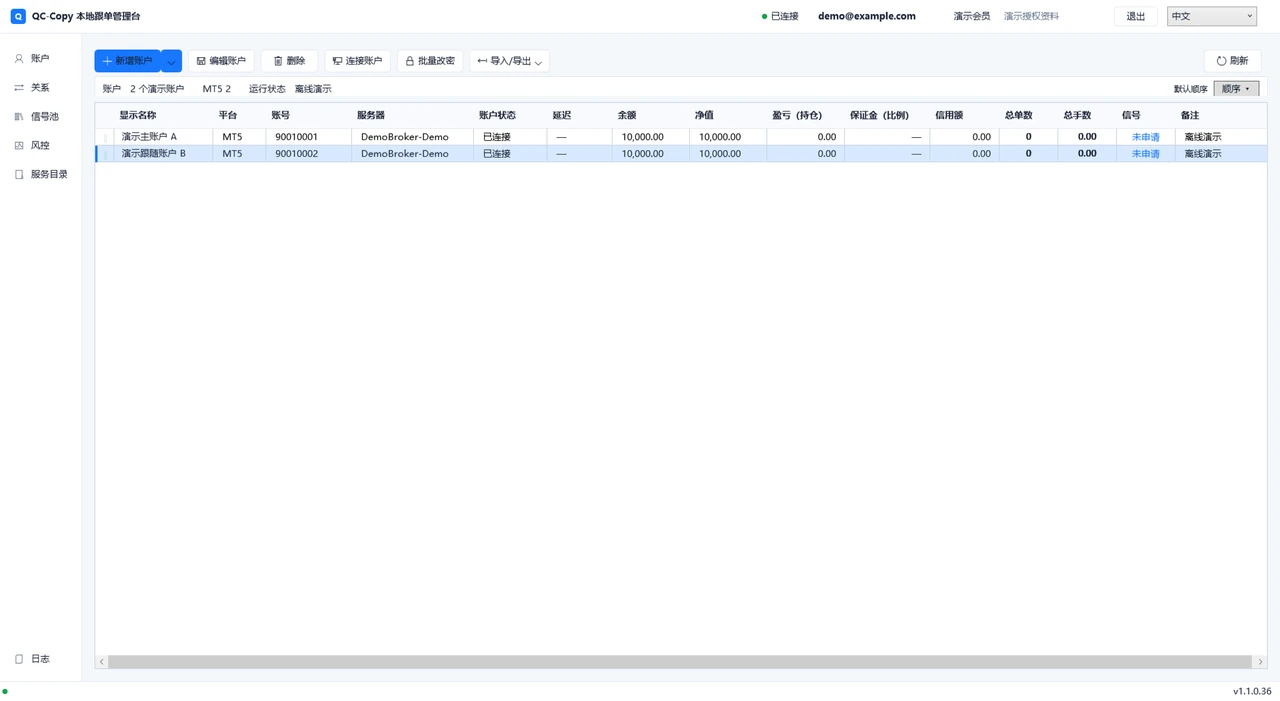The width and height of the screenshot is (1280, 701).
Task: Click the 删除 trash button
Action: 289,61
